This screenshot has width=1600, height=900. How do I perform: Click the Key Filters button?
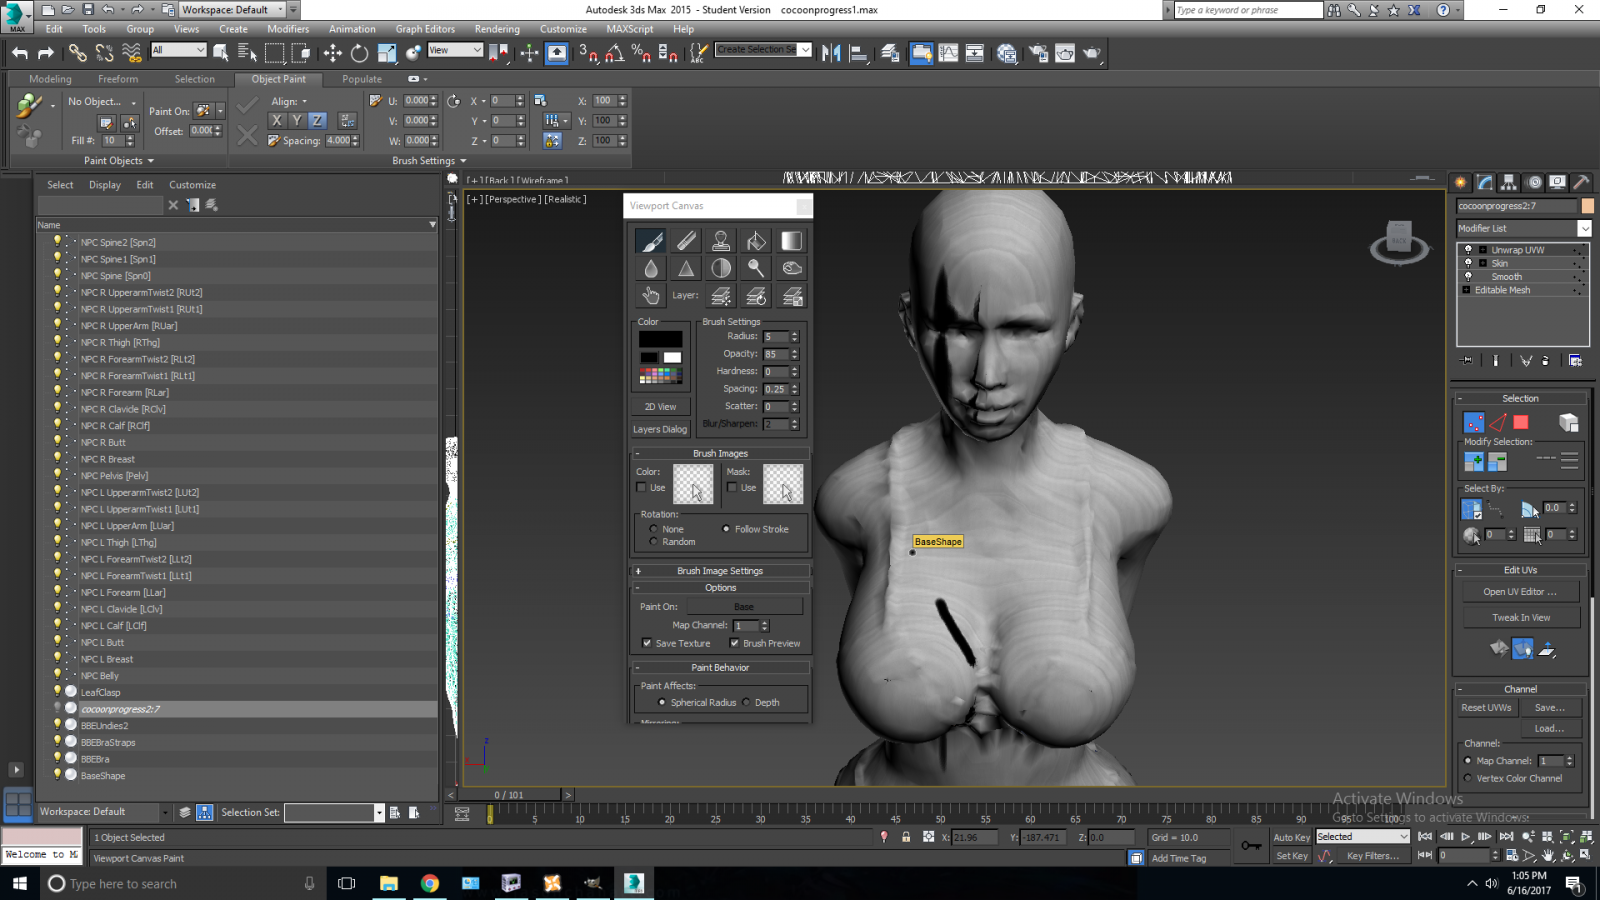click(1372, 856)
